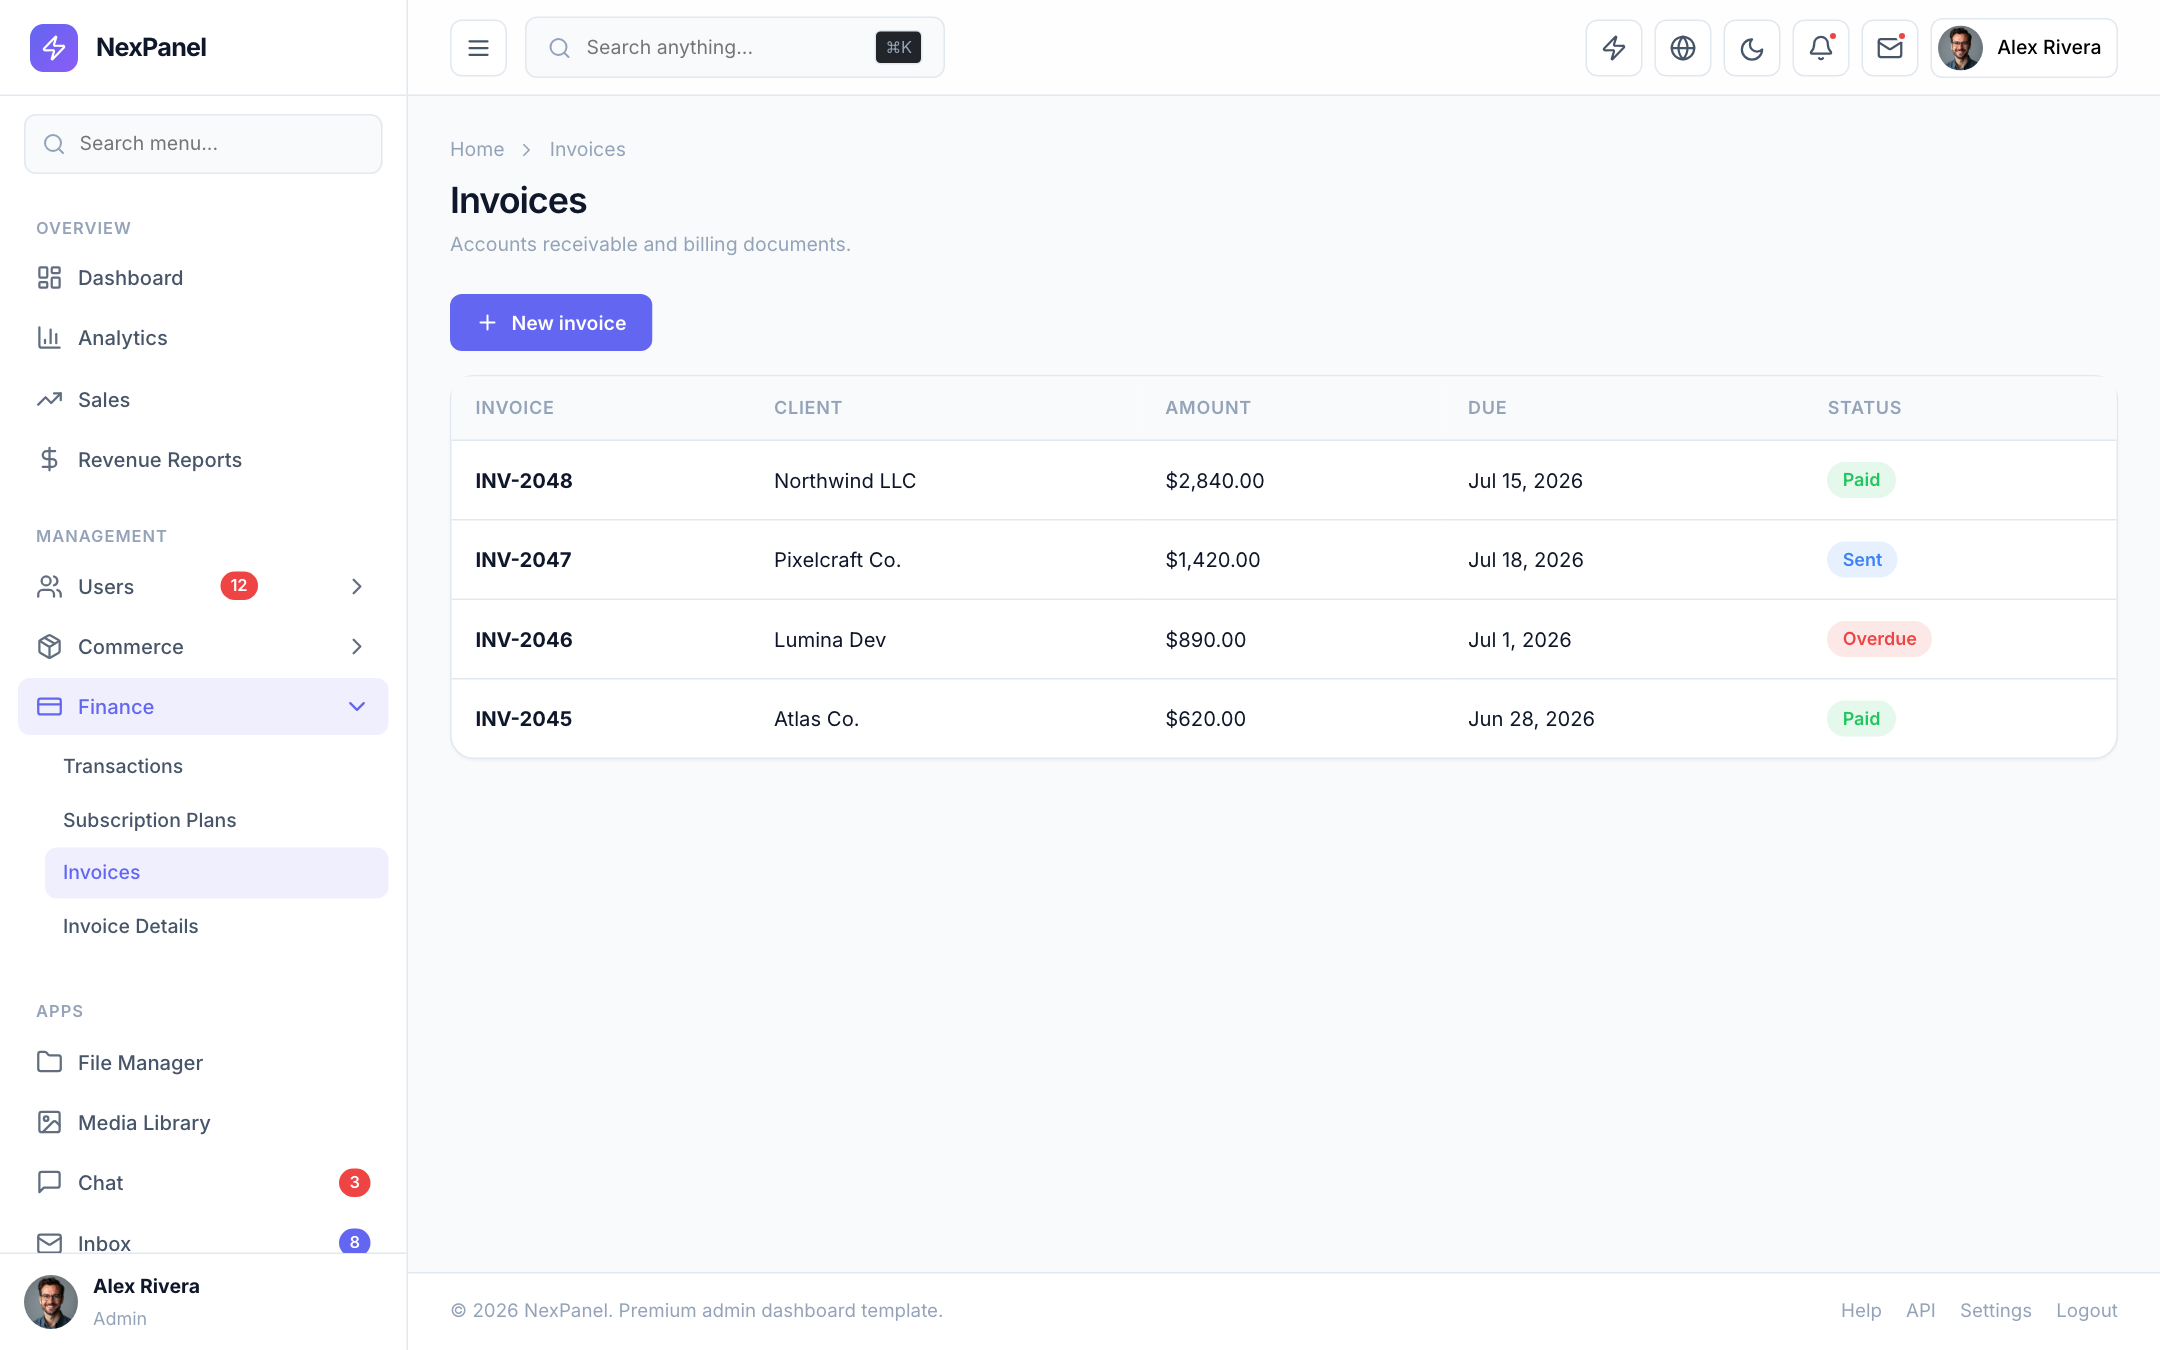This screenshot has width=2160, height=1350.
Task: Open Dashboard in the sidebar
Action: (203, 278)
